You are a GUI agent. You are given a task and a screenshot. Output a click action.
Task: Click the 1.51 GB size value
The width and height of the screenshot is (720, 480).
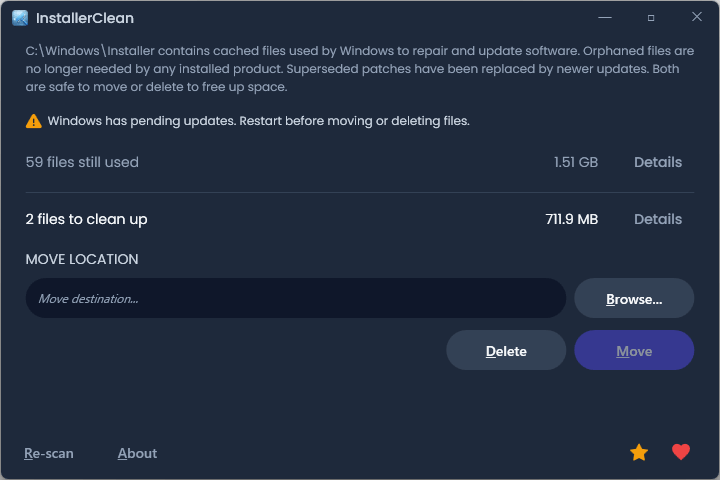pyautogui.click(x=576, y=162)
